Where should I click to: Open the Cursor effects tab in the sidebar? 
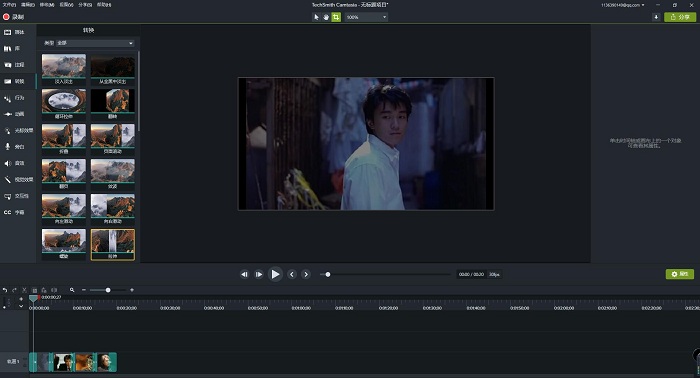[18, 130]
